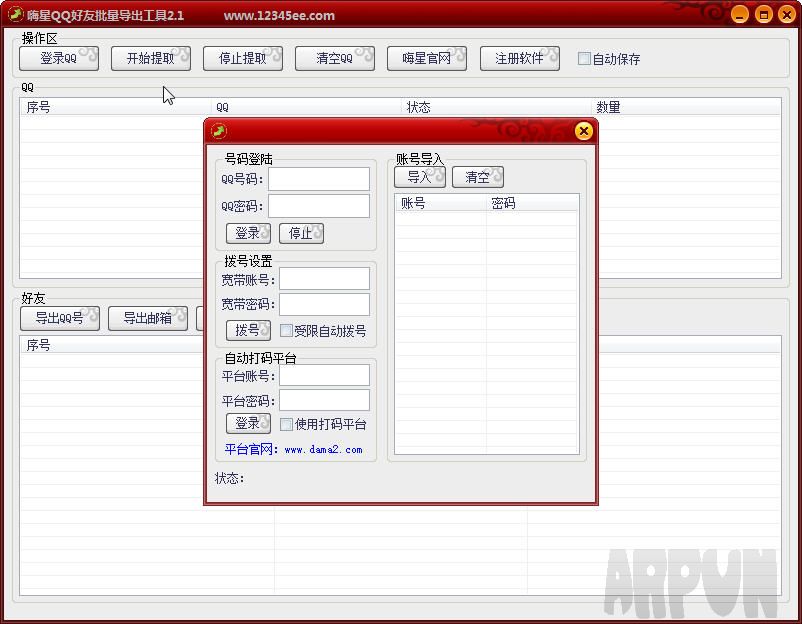Click the 序号 column header in 好友 table
Viewport: 802px width, 624px height.
pos(112,345)
